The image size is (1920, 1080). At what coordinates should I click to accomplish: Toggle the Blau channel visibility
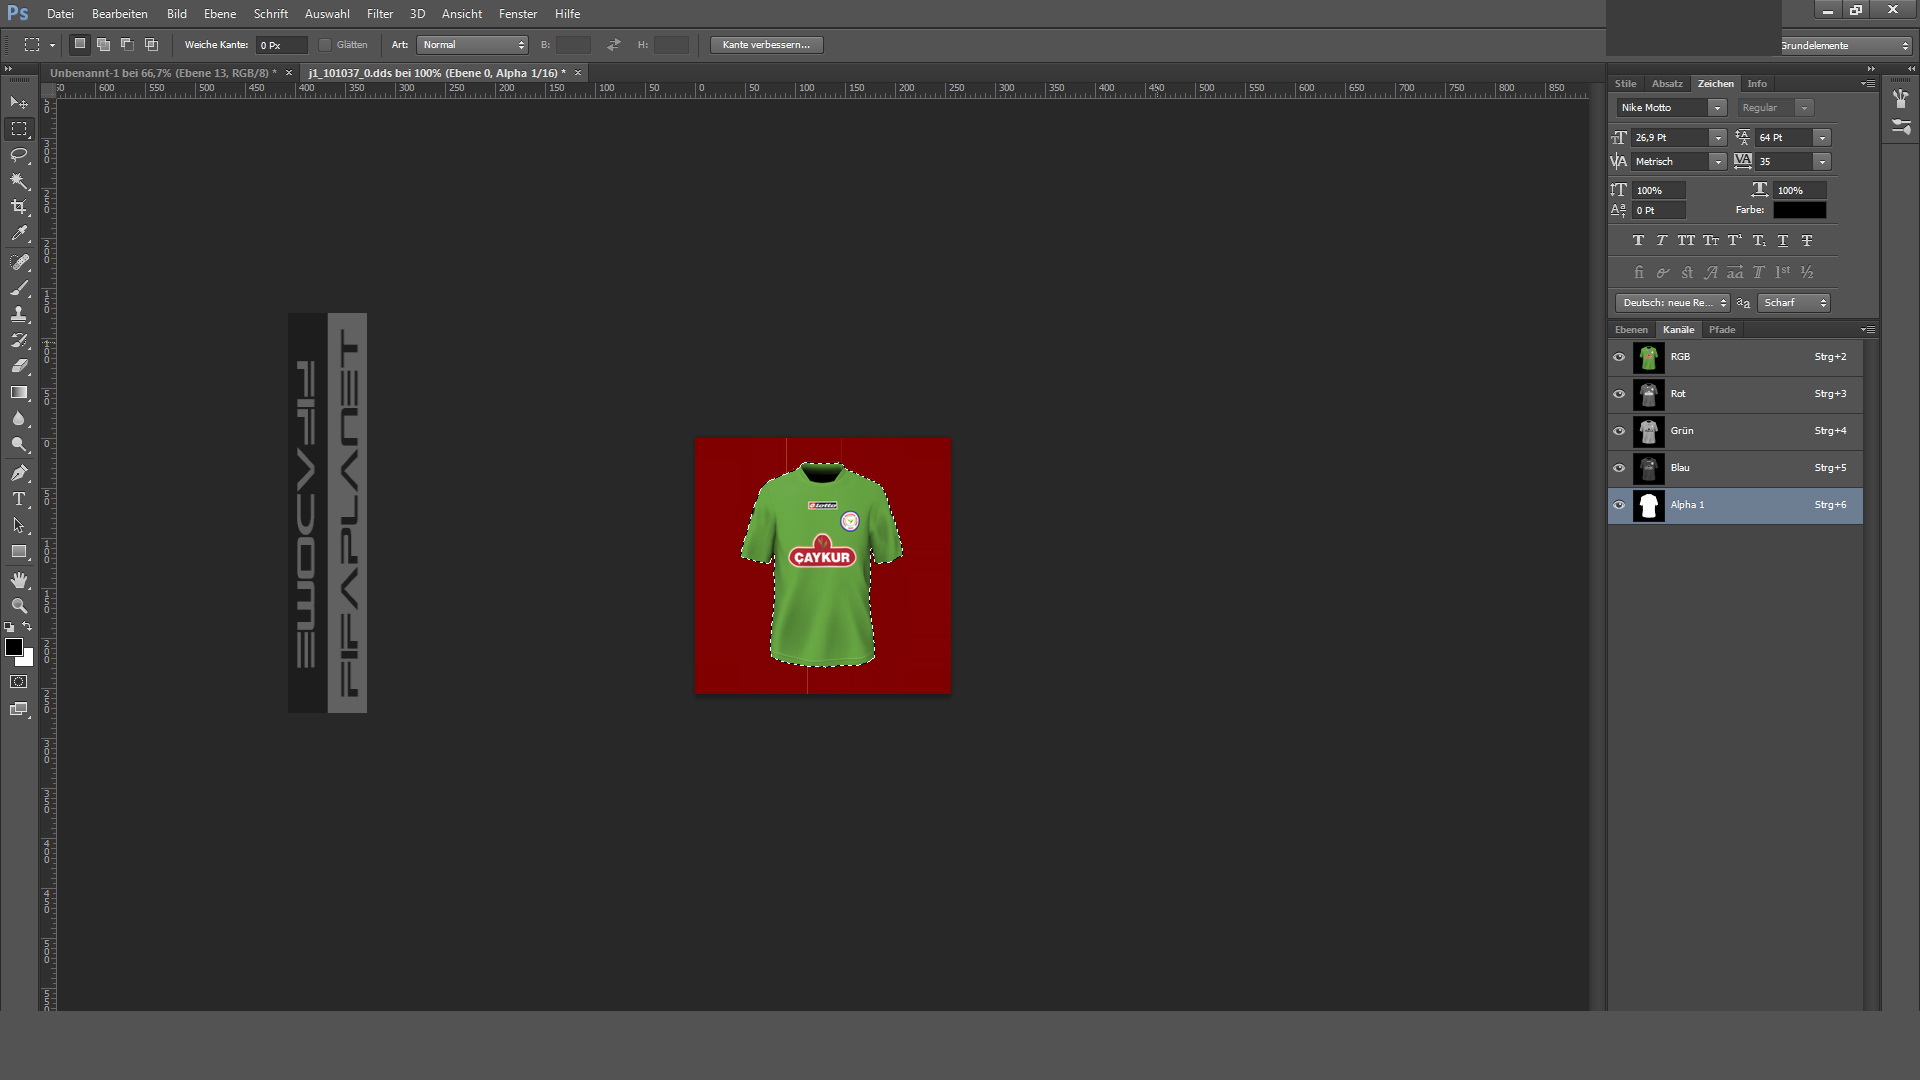(x=1619, y=468)
